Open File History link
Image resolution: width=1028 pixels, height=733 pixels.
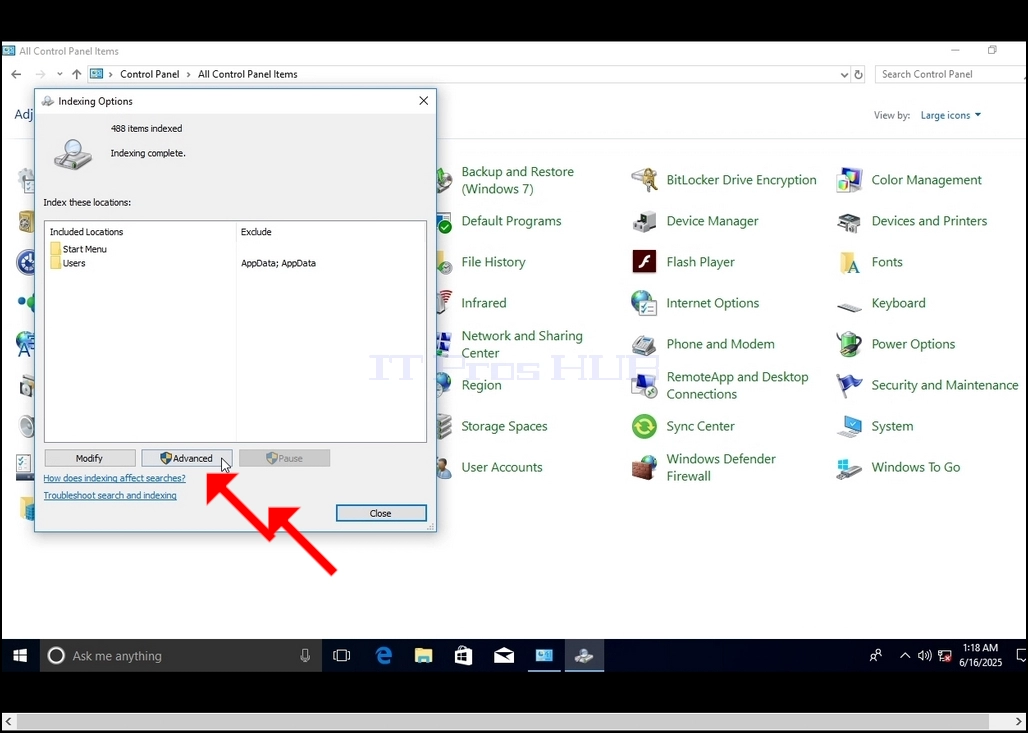[493, 262]
